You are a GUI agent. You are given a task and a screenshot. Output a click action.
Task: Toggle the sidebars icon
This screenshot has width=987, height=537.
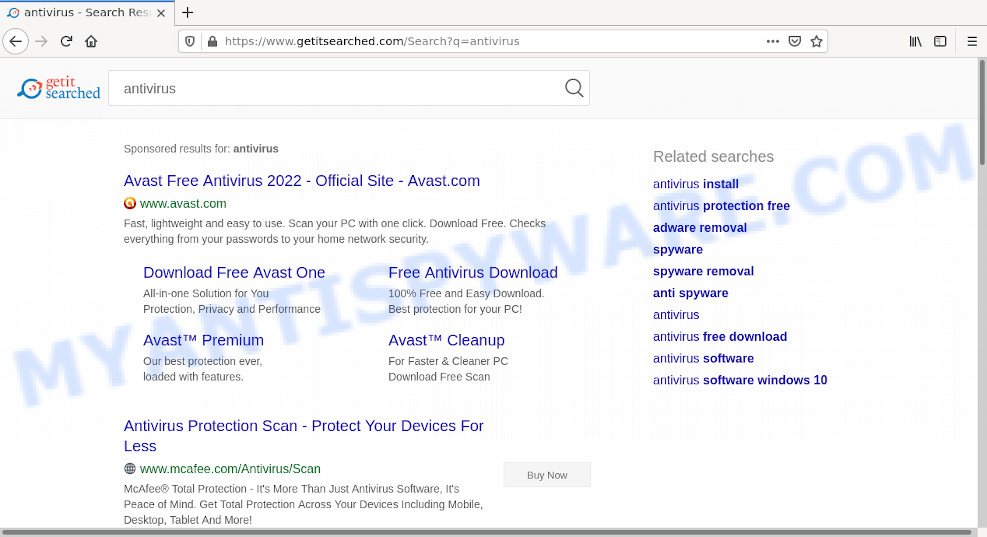click(940, 42)
